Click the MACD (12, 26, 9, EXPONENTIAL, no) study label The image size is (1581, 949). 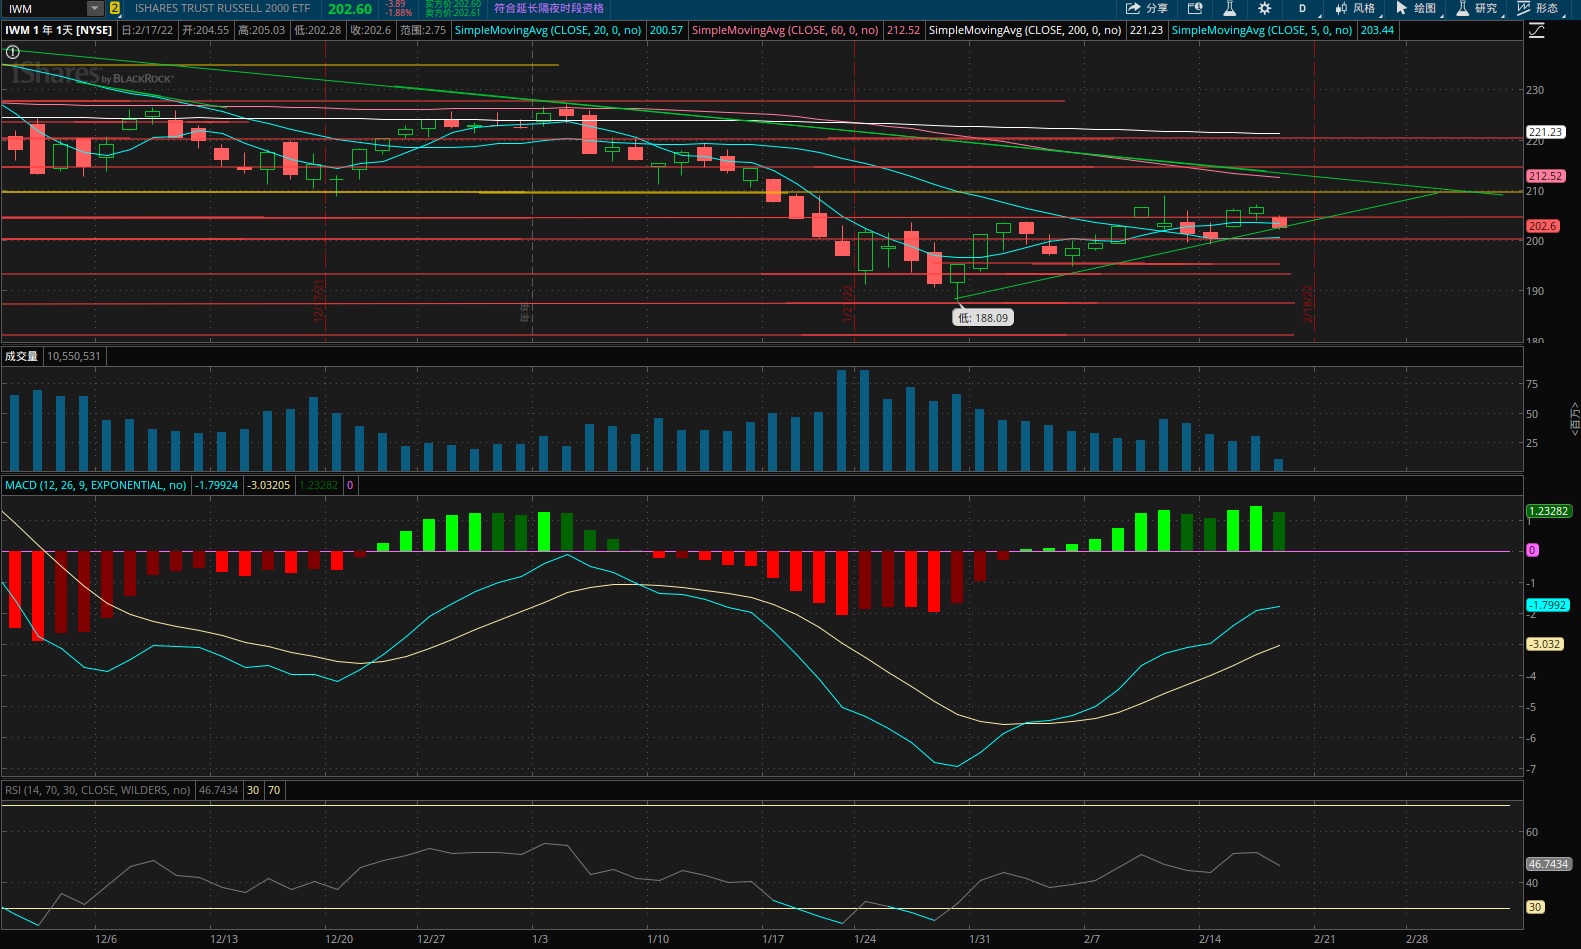[95, 485]
